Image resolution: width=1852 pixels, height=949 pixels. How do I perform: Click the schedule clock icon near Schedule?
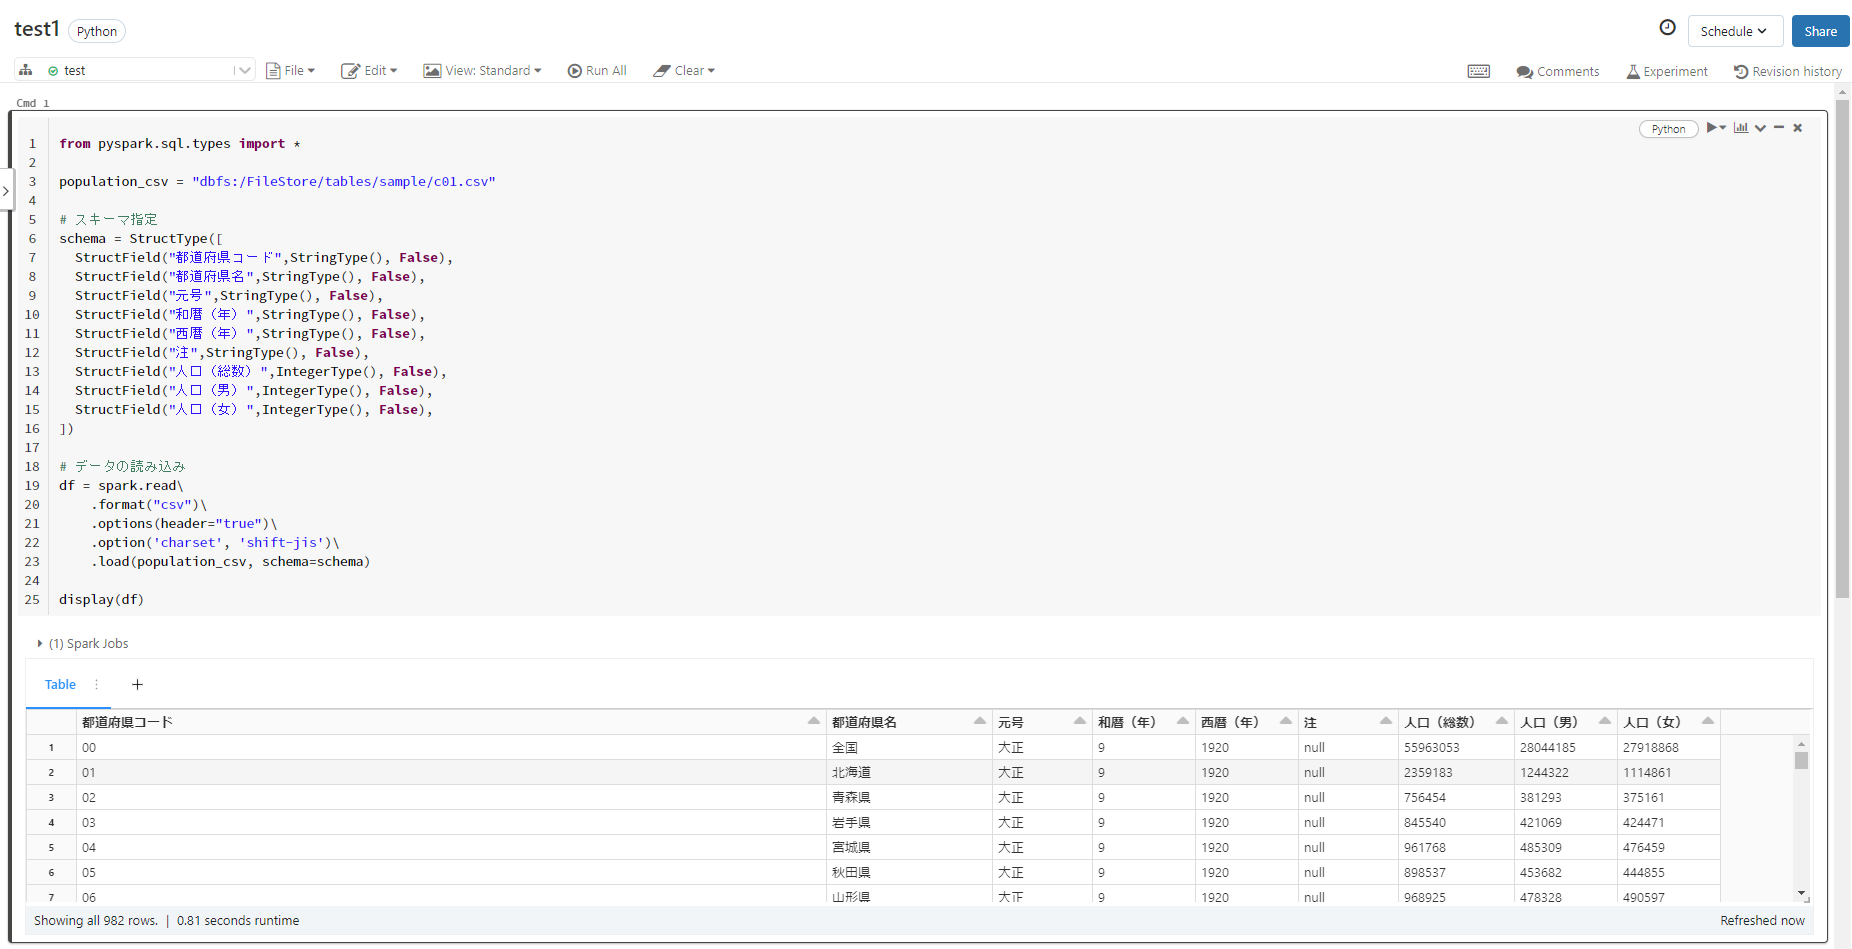tap(1667, 27)
